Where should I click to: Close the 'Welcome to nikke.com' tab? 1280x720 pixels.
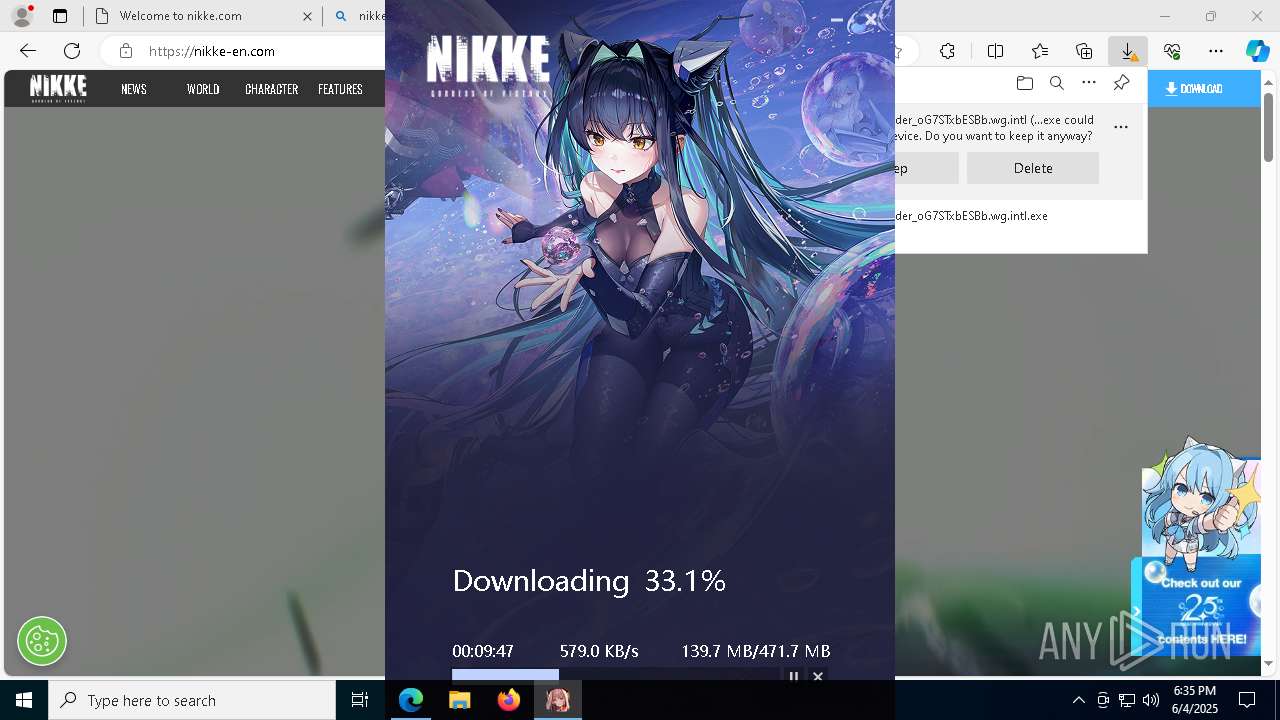[x=307, y=16]
